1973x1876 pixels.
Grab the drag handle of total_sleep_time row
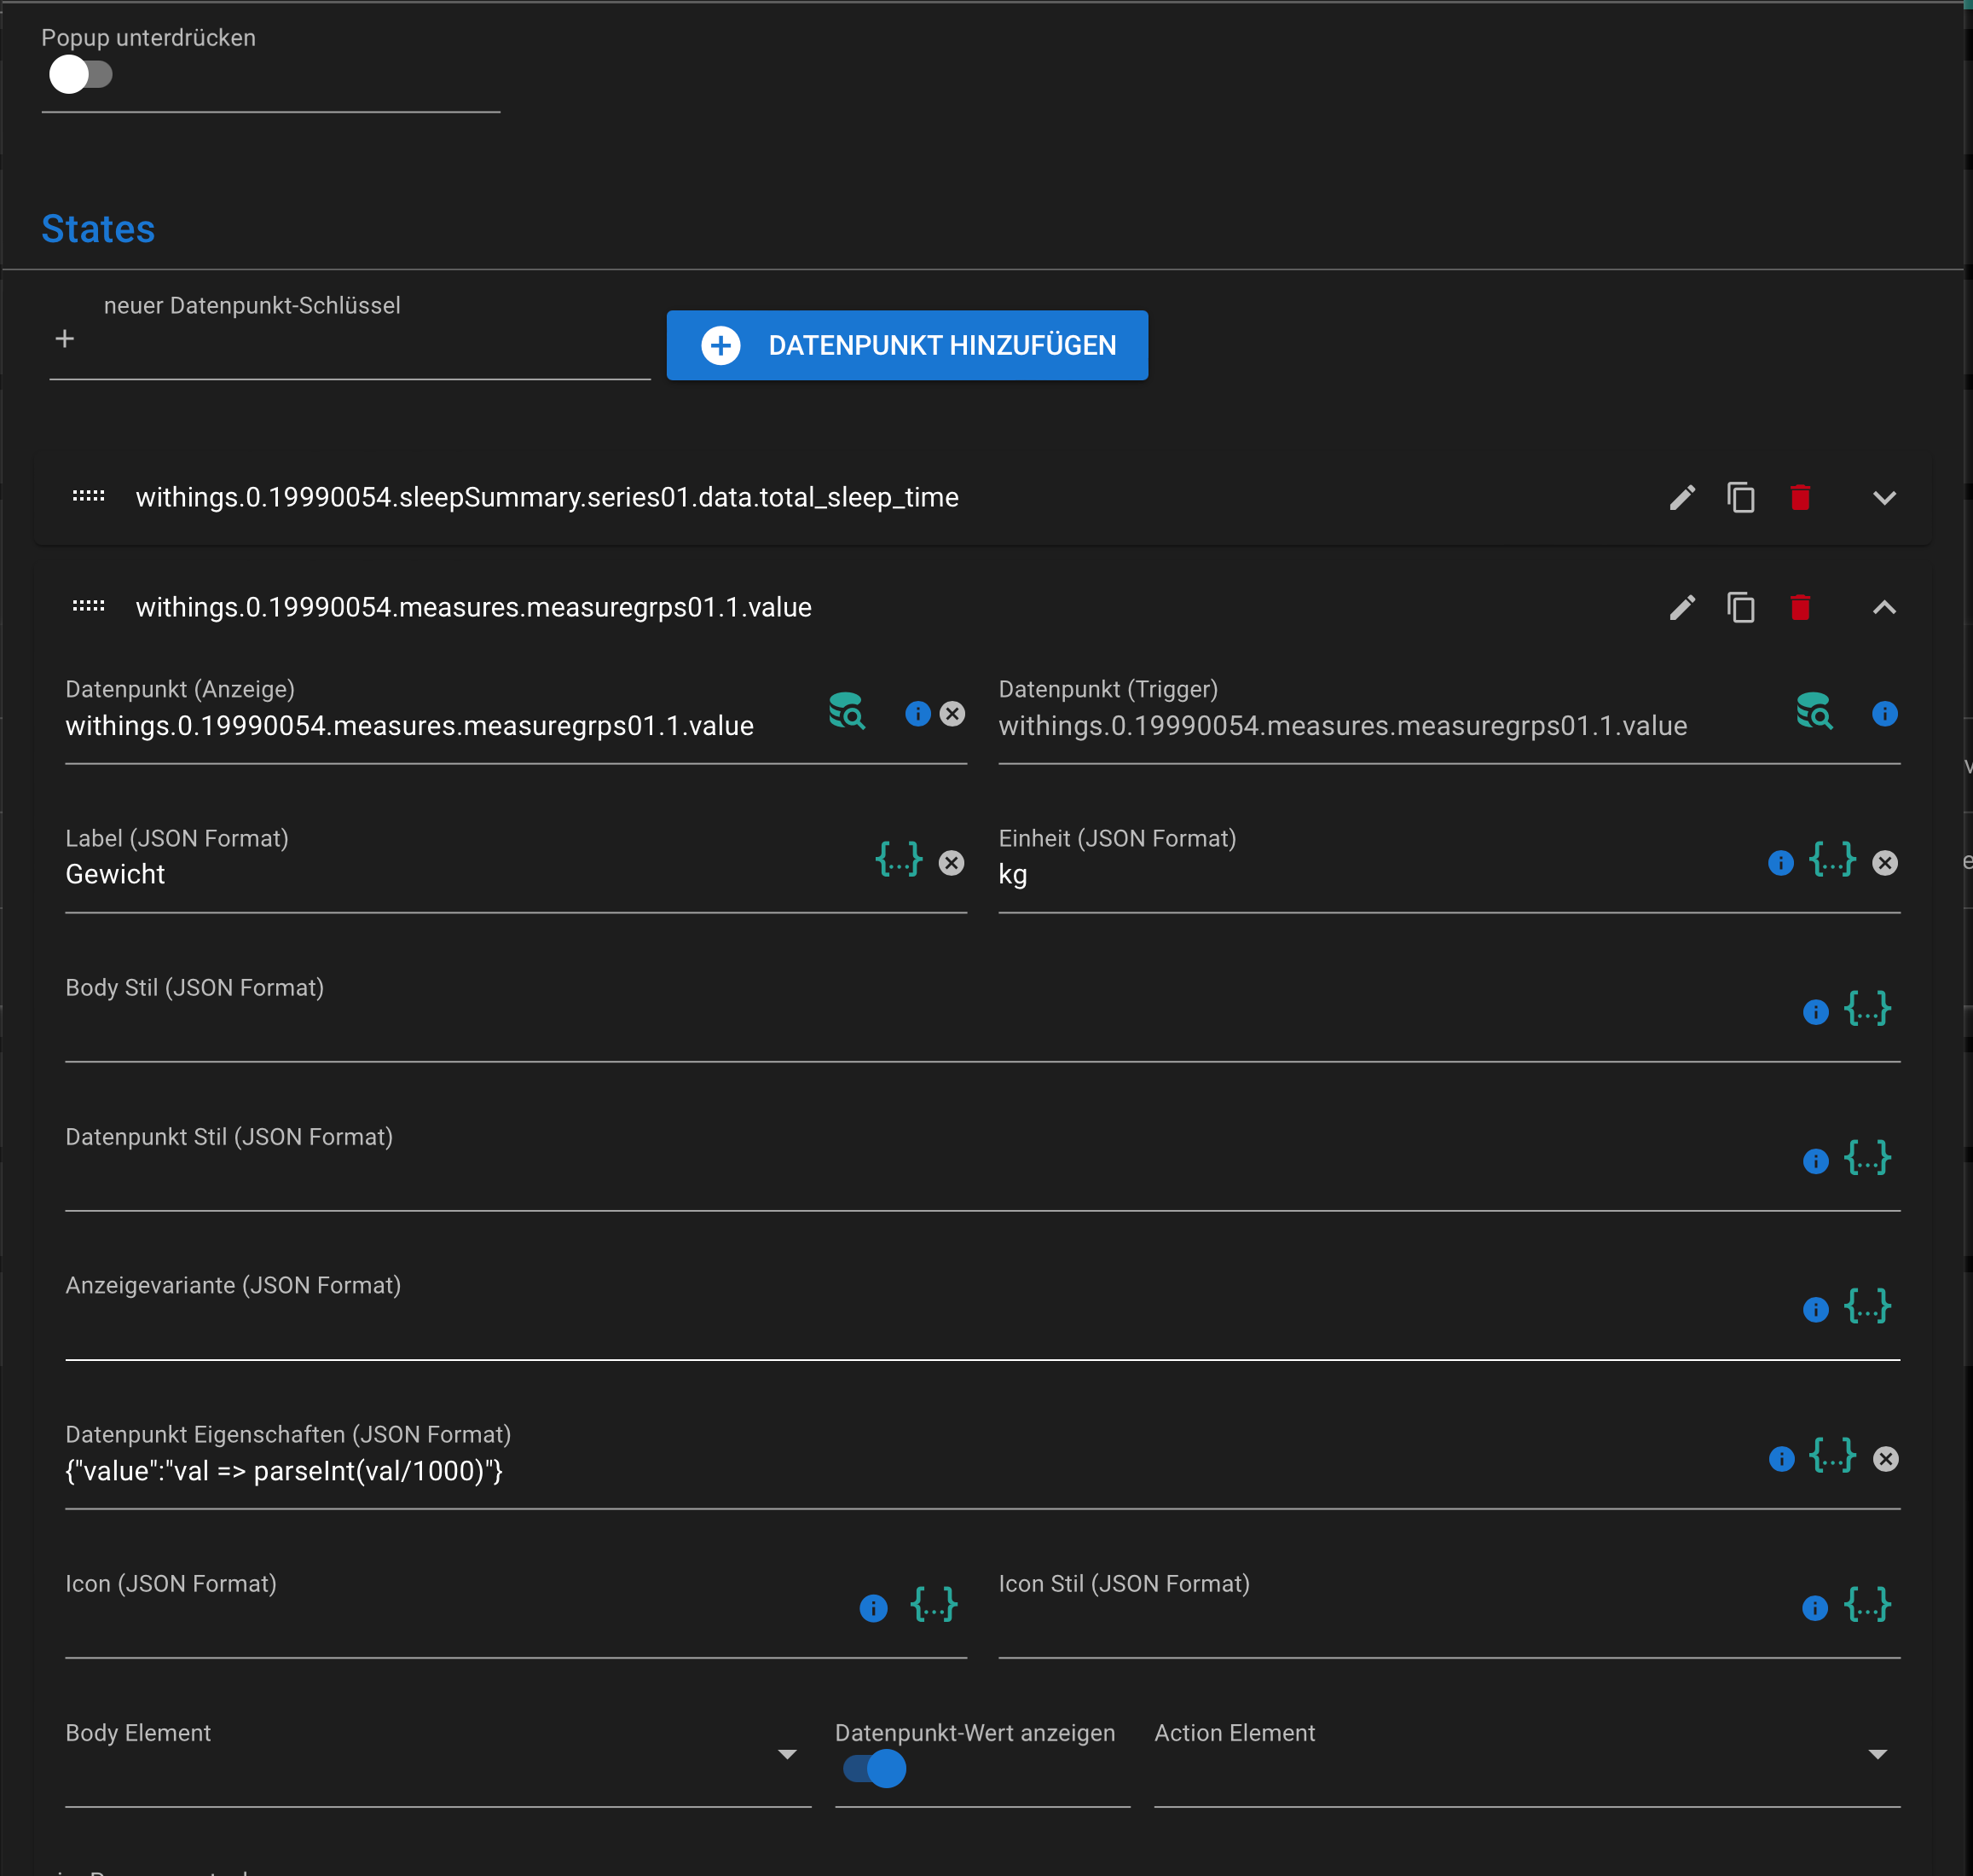point(89,497)
